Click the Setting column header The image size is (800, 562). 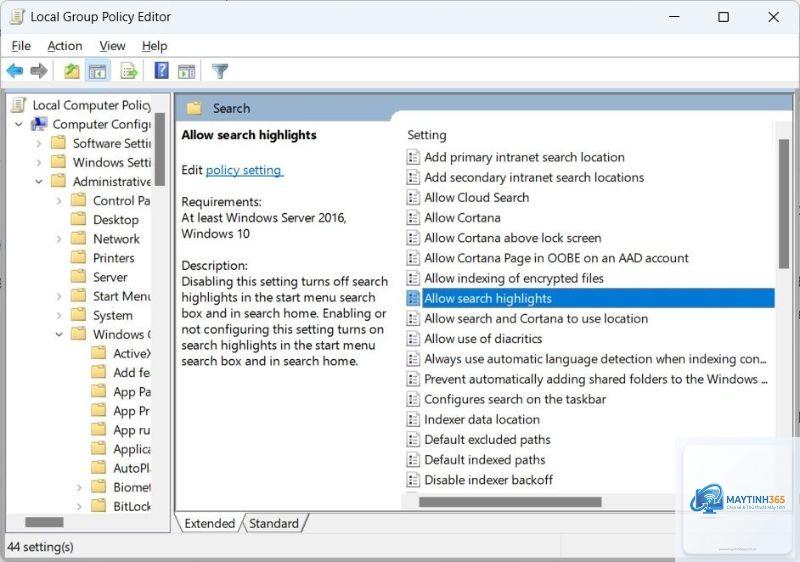click(x=427, y=135)
